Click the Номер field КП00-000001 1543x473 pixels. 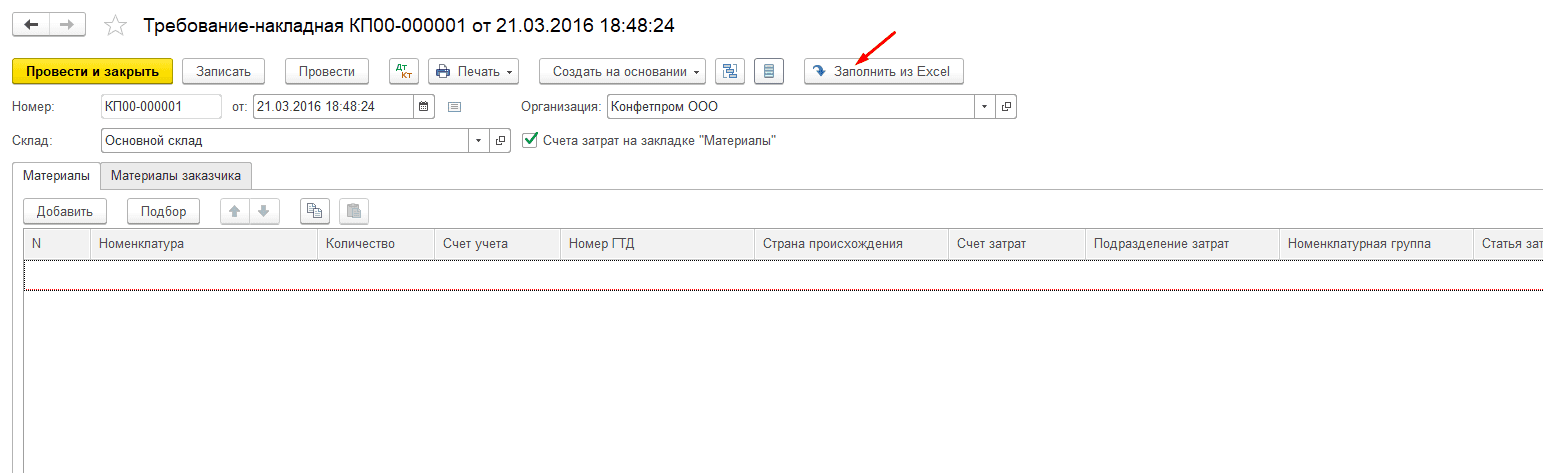click(x=162, y=106)
